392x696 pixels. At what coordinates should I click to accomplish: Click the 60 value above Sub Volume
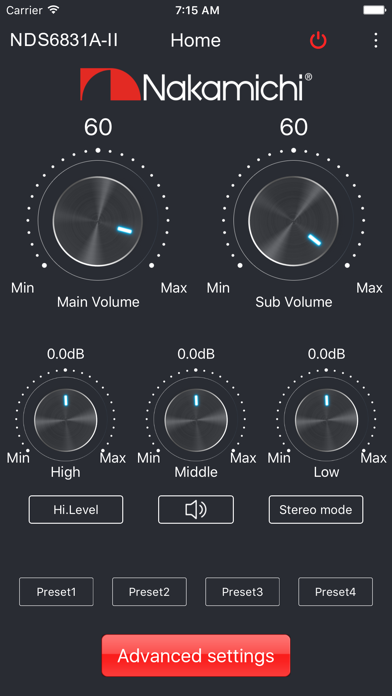(x=293, y=127)
